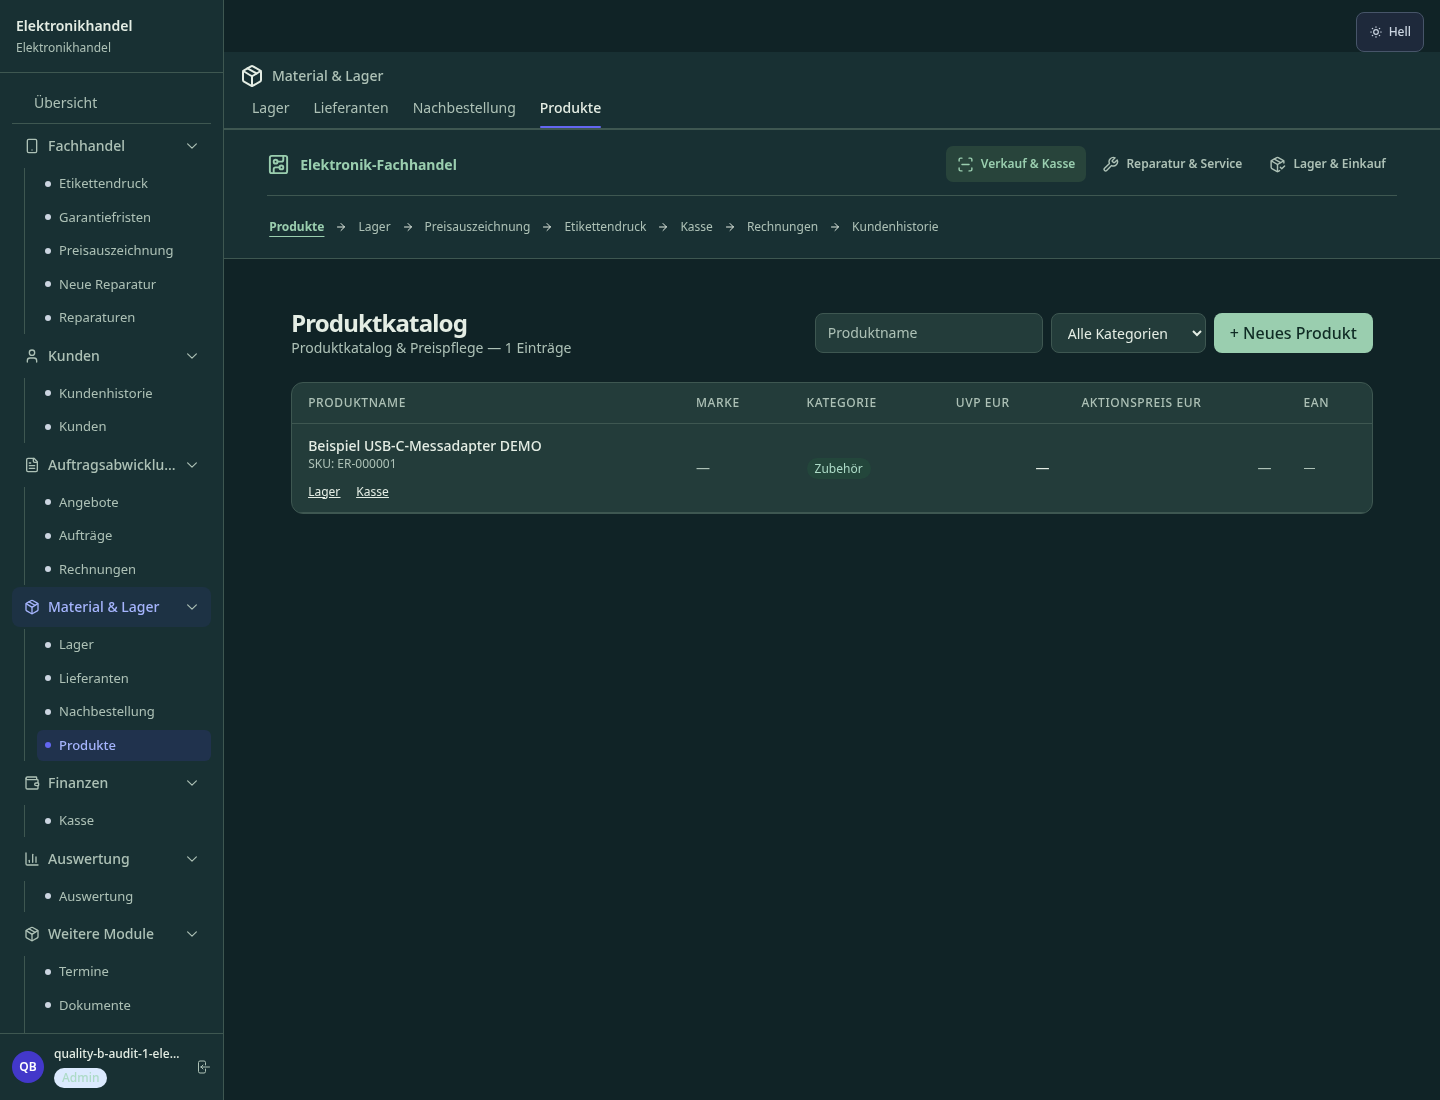Collapse the Weitere Module group chevron
The width and height of the screenshot is (1440, 1100).
point(192,934)
